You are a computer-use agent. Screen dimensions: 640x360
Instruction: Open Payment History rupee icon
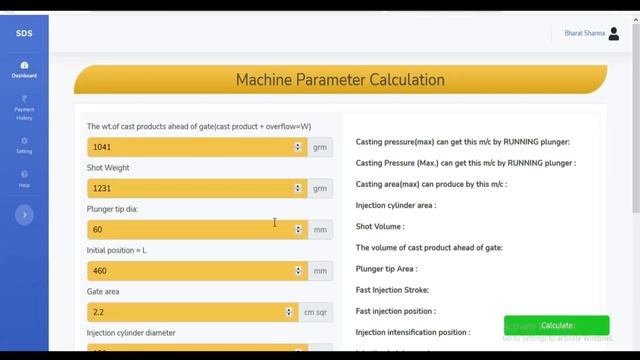tap(24, 99)
